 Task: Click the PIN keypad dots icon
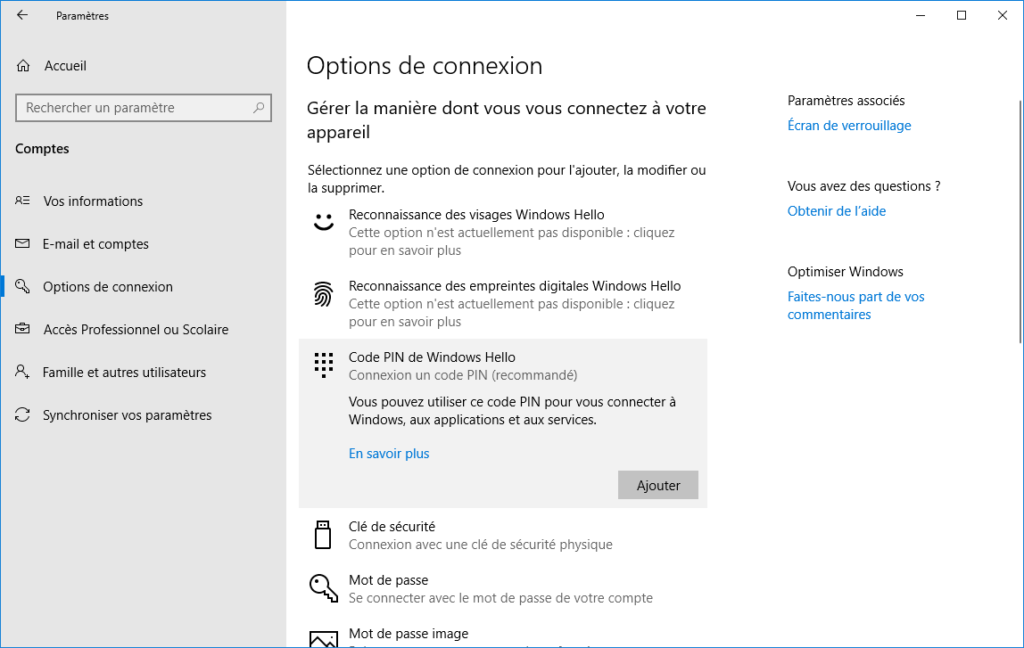(323, 365)
